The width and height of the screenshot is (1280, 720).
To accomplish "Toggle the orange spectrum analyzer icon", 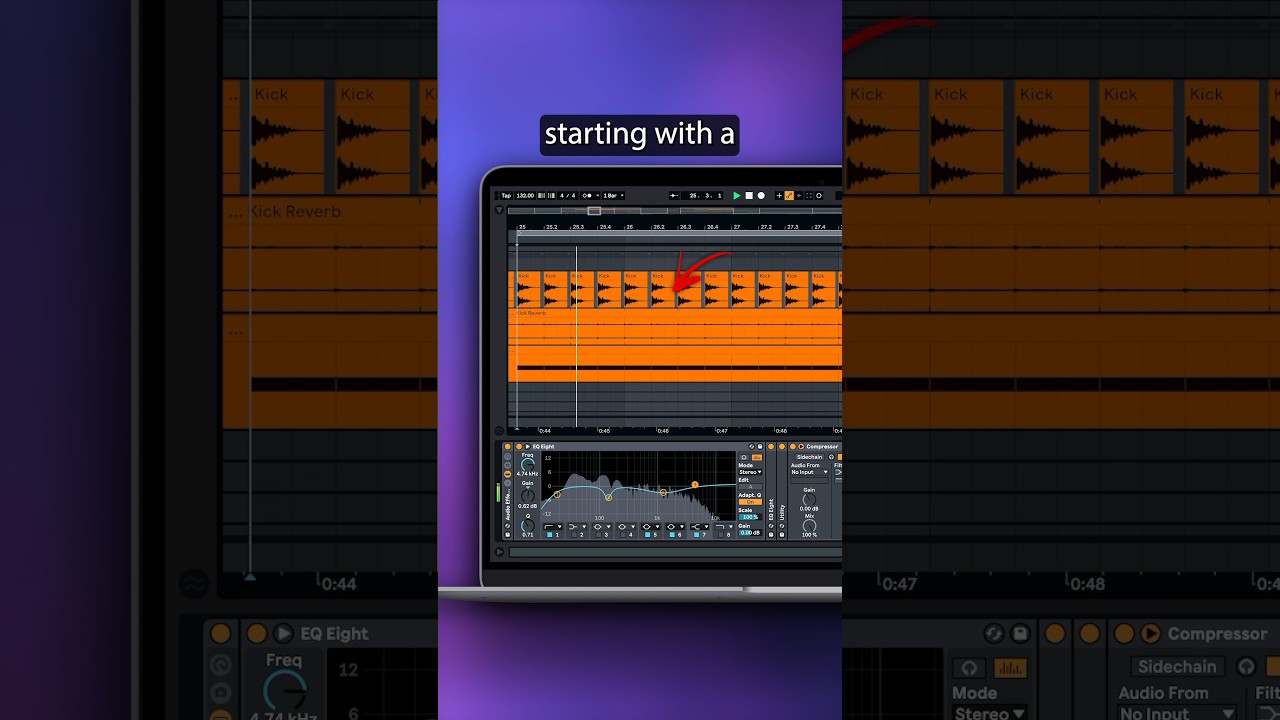I will coord(757,457).
